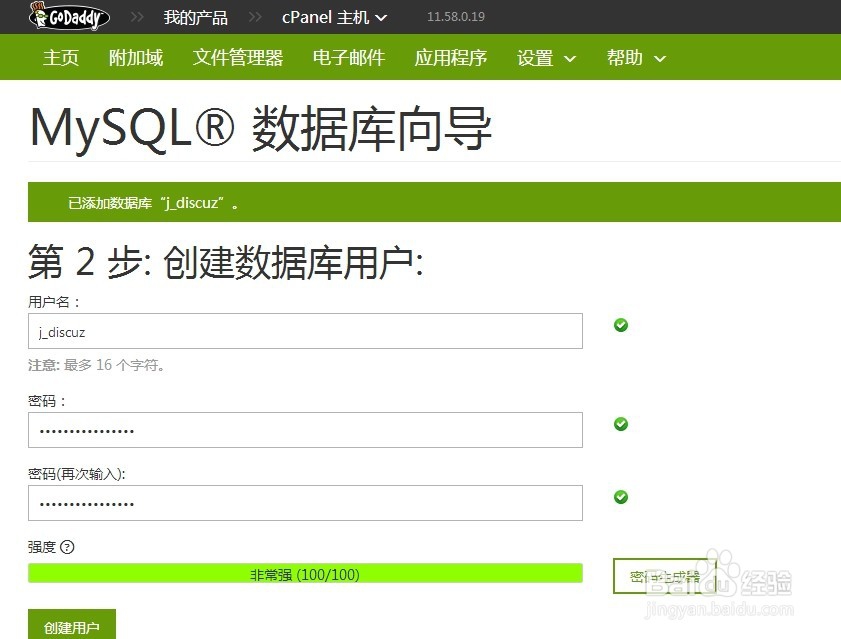The image size is (841, 639).
Task: Click the 第 2 步: 创建数据库用户 heading
Action: tap(226, 262)
